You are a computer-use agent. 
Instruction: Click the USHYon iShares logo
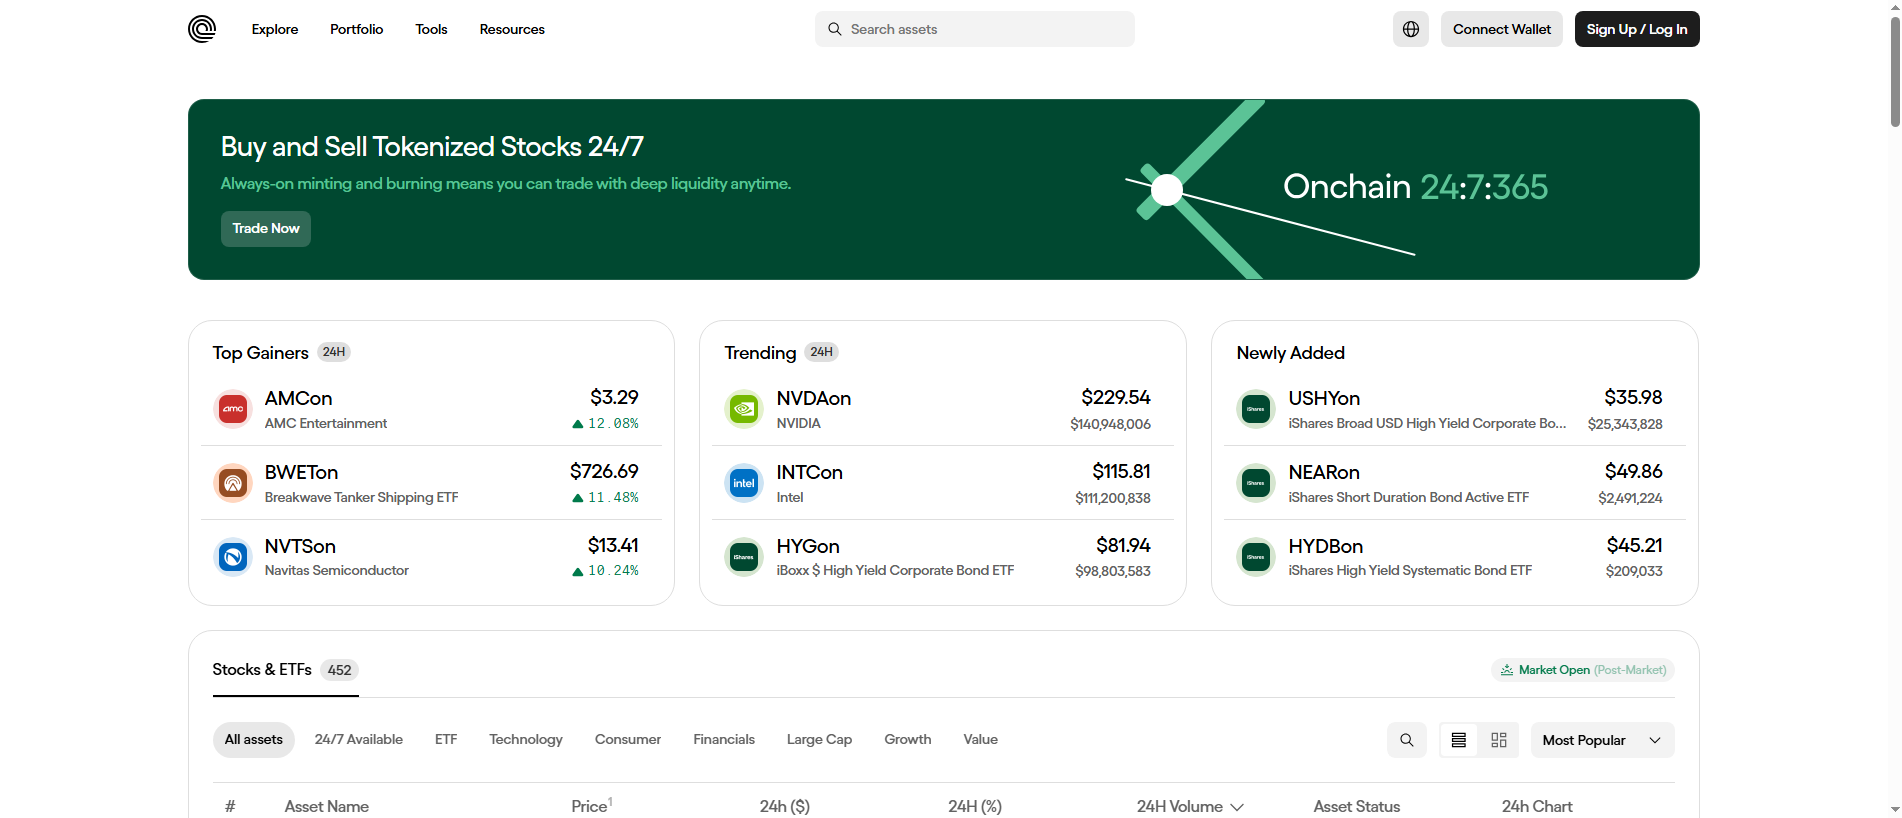[1256, 409]
